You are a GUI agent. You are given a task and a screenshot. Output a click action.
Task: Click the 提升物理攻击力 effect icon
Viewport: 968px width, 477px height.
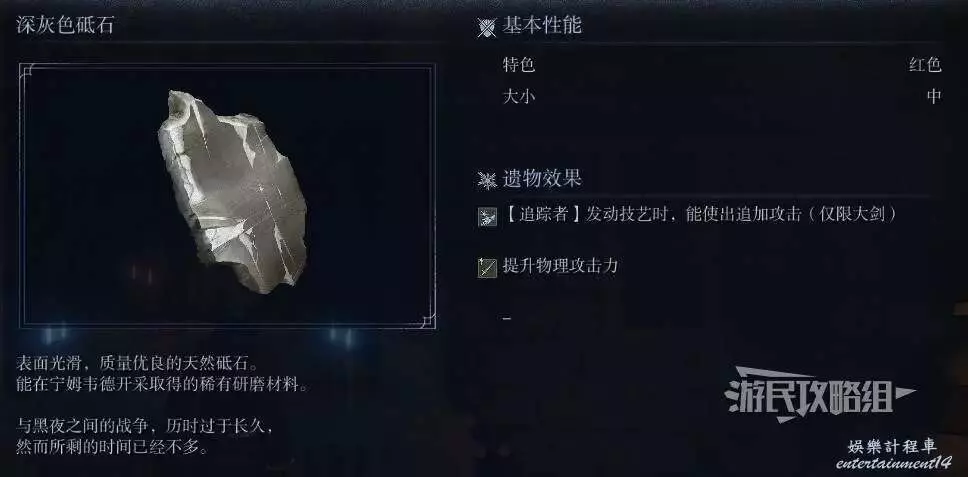point(487,268)
